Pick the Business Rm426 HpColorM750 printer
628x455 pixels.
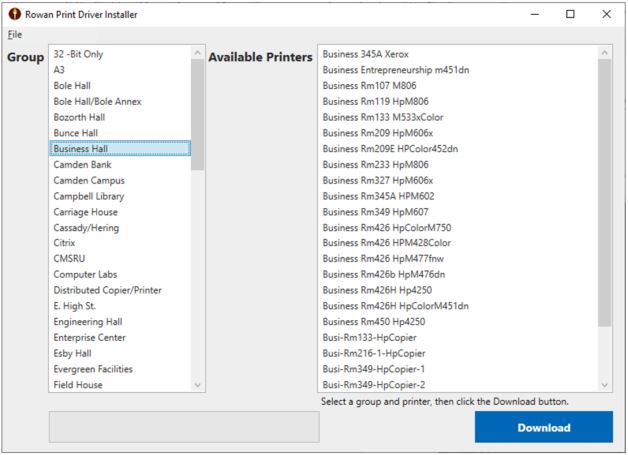click(x=386, y=228)
